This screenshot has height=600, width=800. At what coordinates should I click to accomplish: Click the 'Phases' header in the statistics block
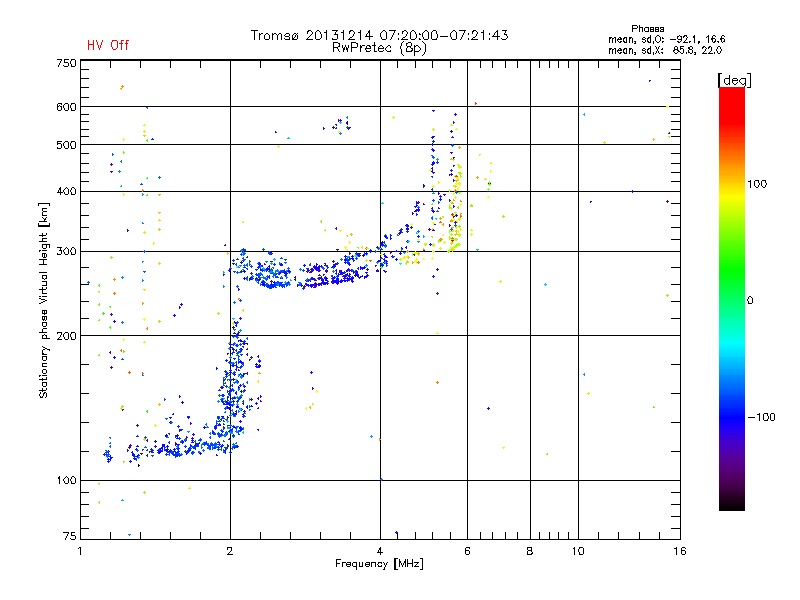(x=647, y=29)
